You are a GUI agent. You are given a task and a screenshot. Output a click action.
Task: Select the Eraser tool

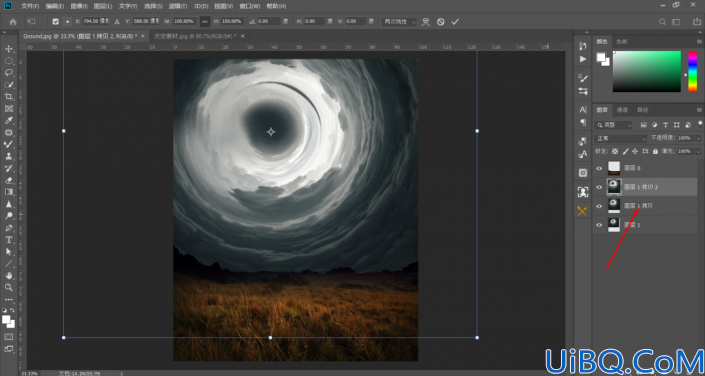(9, 180)
